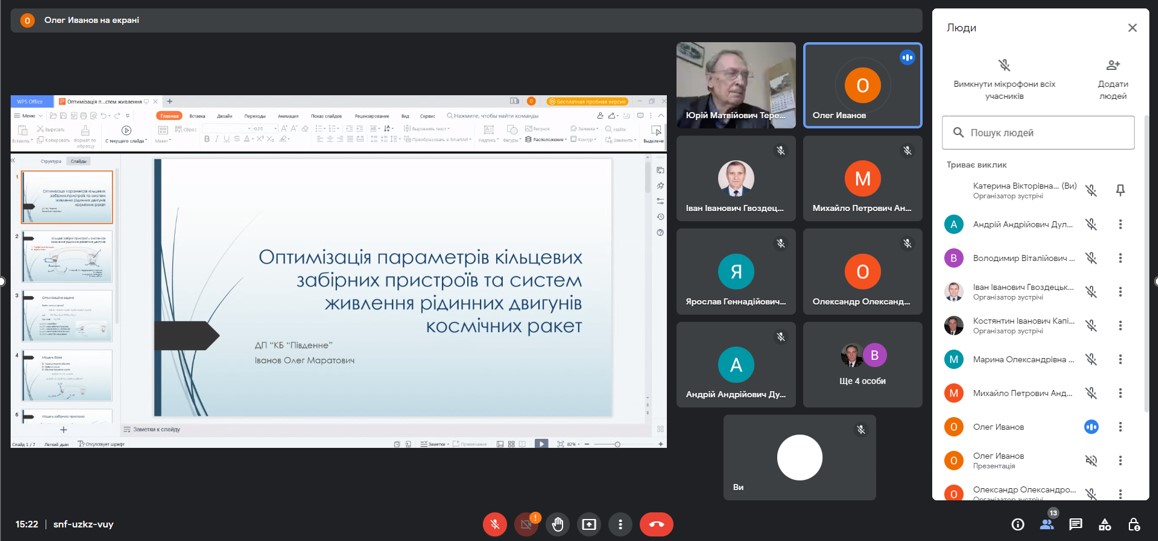Open more actions for Андрій Андрійович
This screenshot has height=541, width=1158.
1120,225
